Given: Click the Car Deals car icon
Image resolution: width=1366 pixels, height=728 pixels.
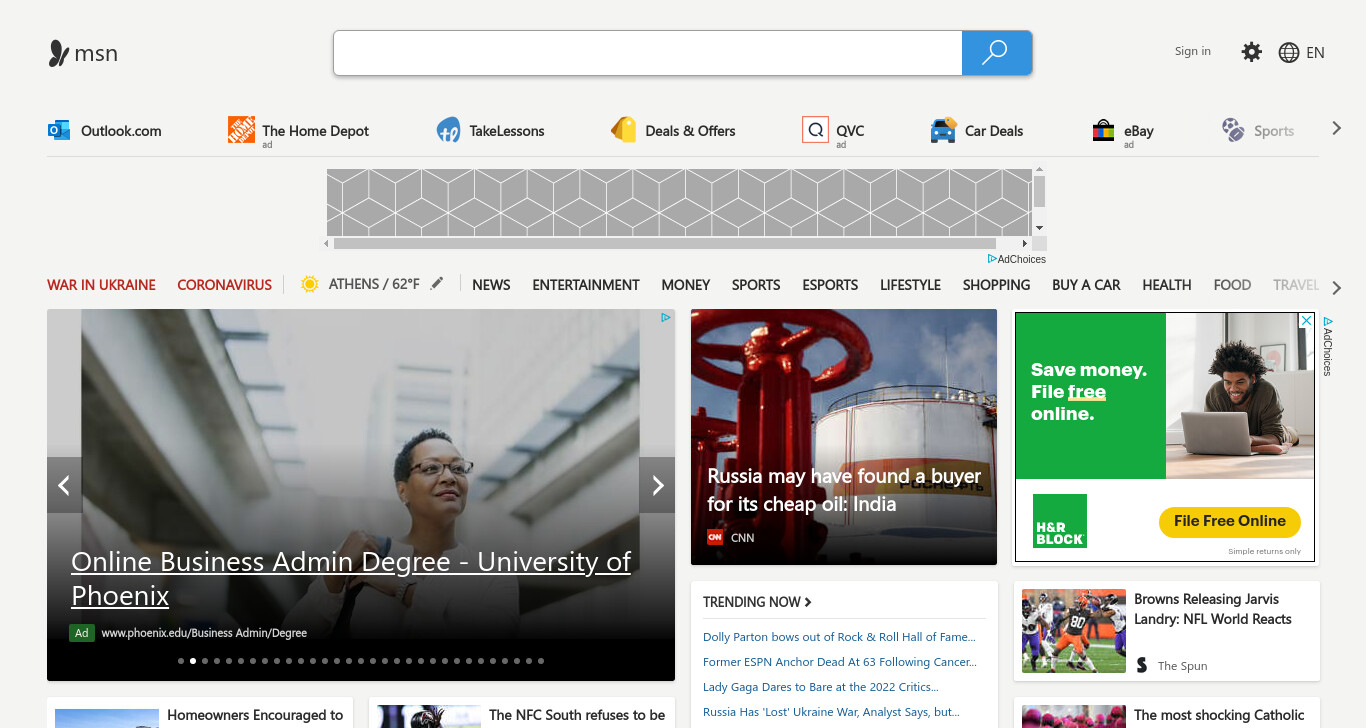Looking at the screenshot, I should point(943,130).
